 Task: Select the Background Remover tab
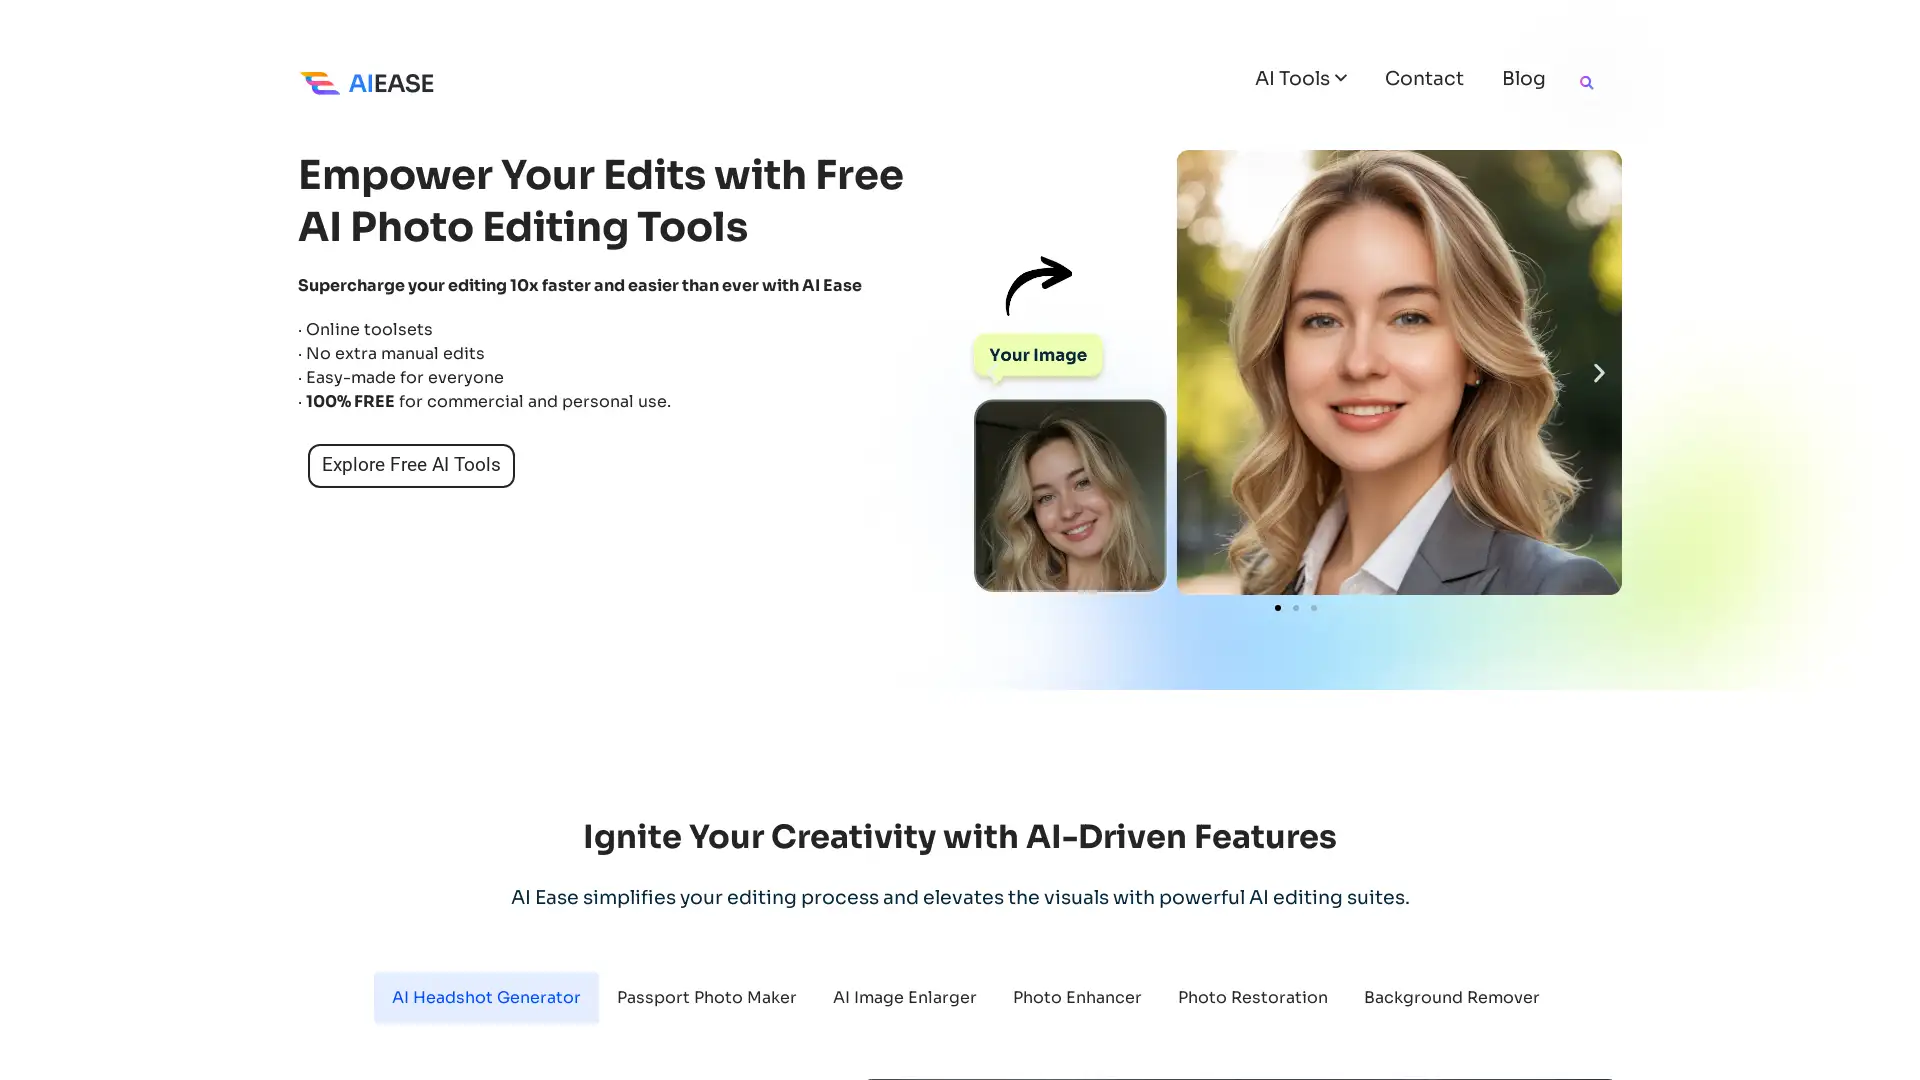point(1451,996)
